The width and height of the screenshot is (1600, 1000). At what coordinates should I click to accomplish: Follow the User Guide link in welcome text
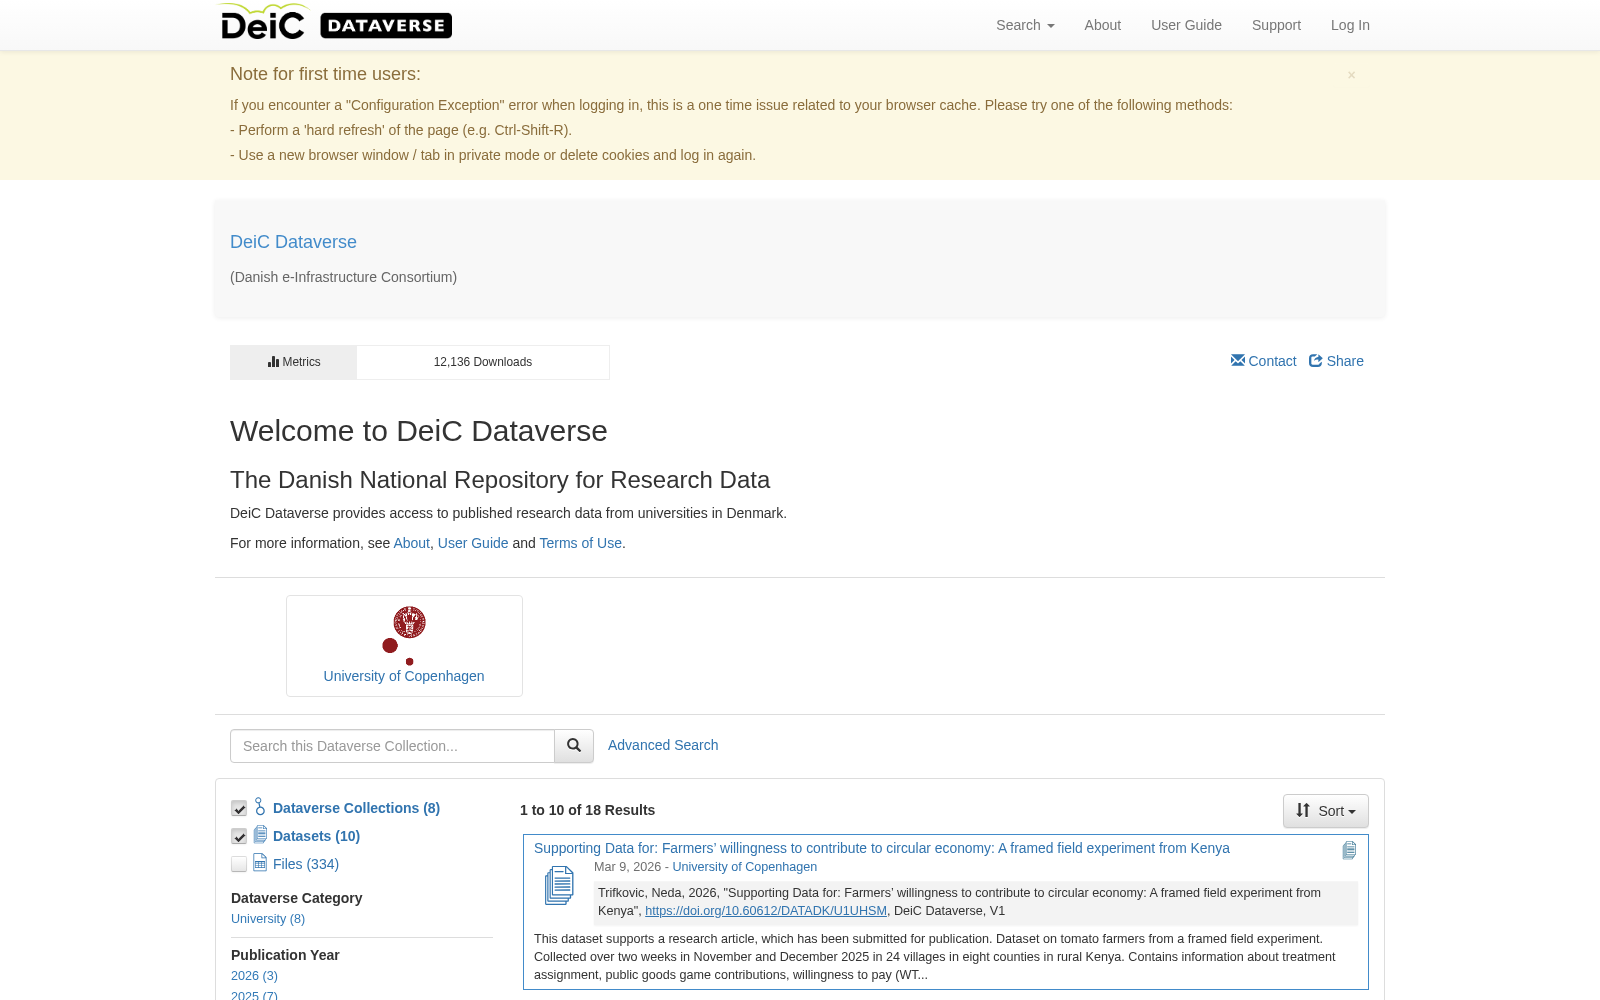click(473, 543)
